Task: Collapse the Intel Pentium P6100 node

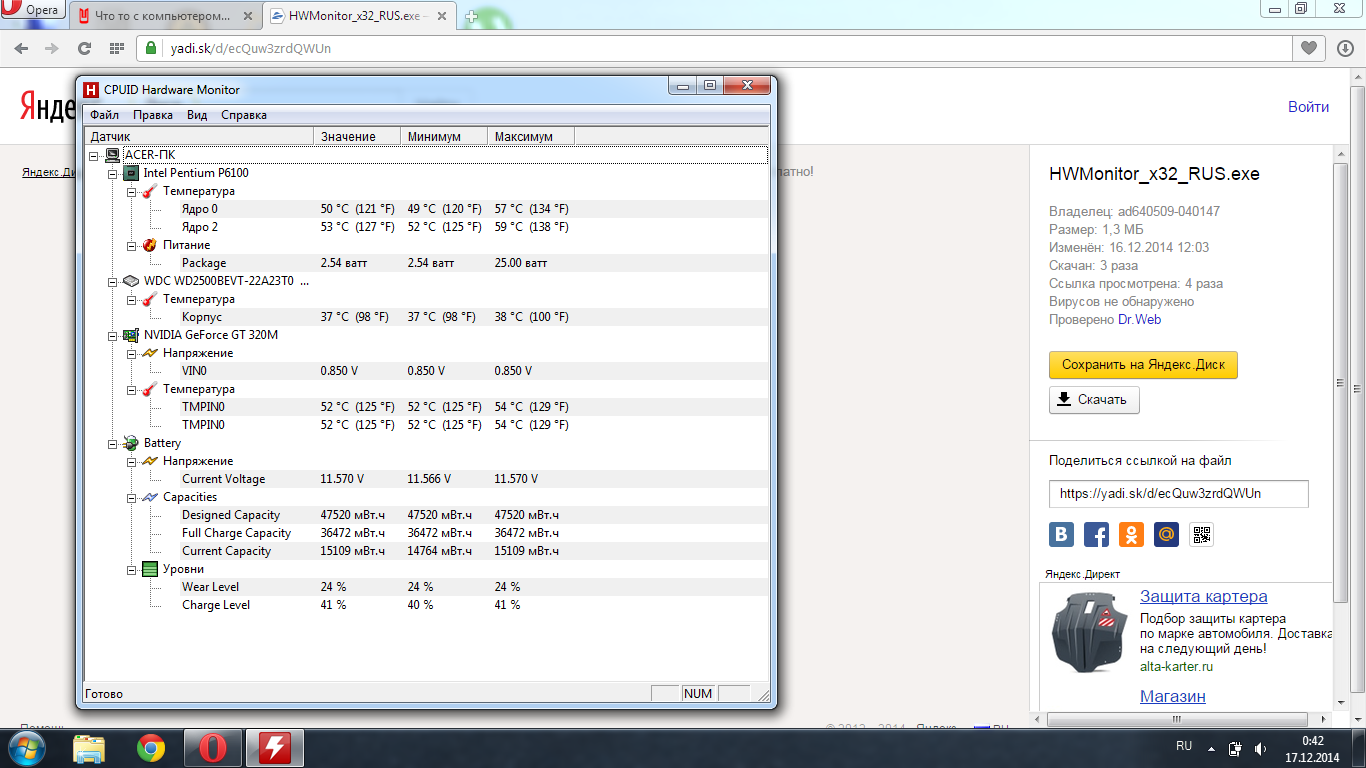Action: pyautogui.click(x=113, y=173)
